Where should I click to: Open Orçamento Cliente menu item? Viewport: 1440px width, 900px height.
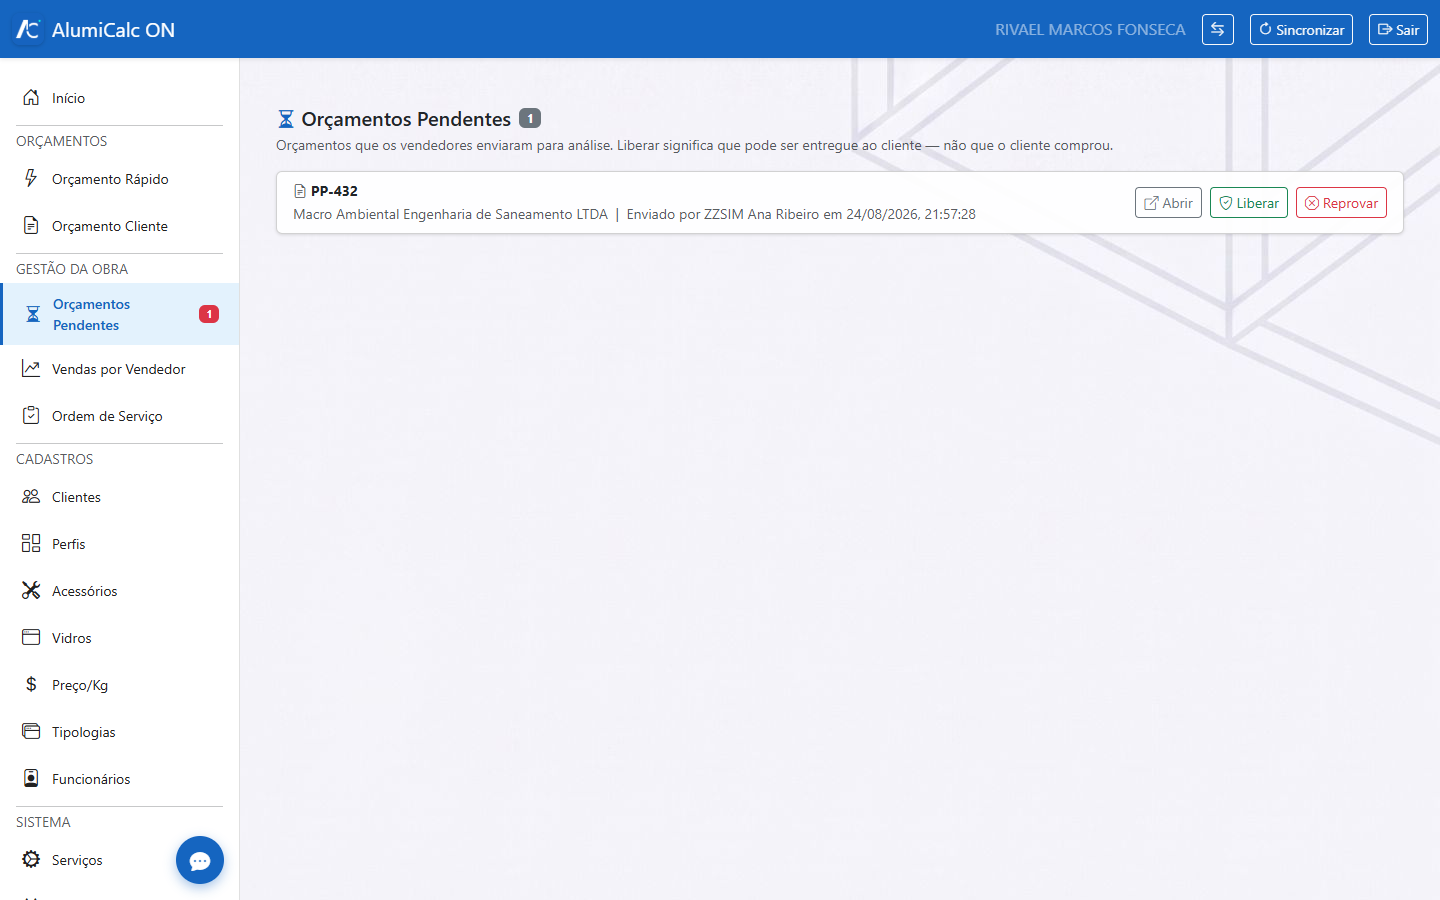[120, 226]
